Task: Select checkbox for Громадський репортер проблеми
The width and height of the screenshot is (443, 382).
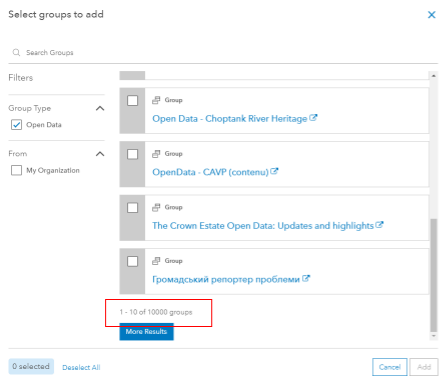Action: coord(132,261)
